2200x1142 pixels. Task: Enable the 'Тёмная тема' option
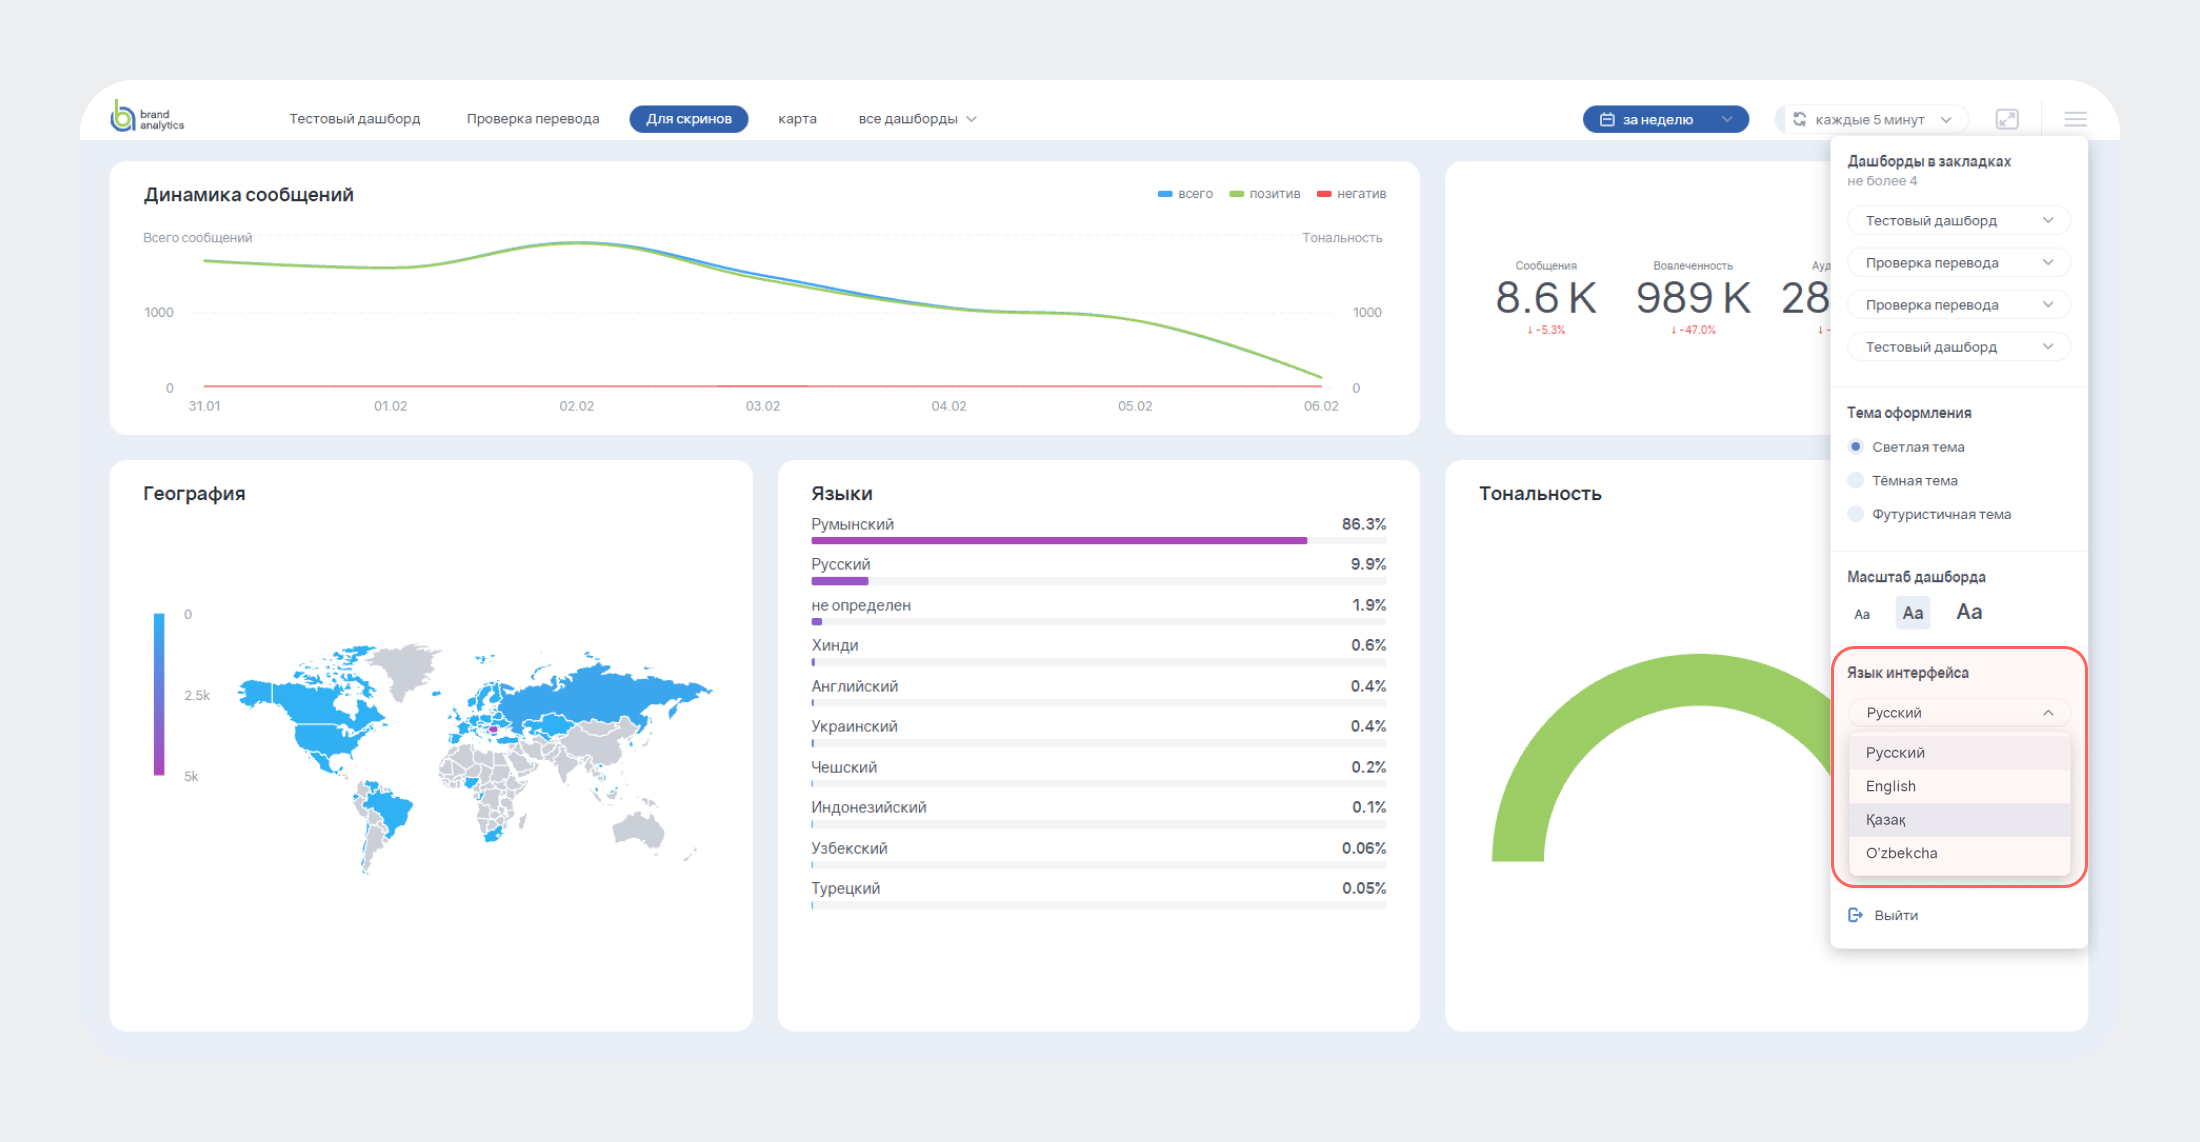(1856, 481)
